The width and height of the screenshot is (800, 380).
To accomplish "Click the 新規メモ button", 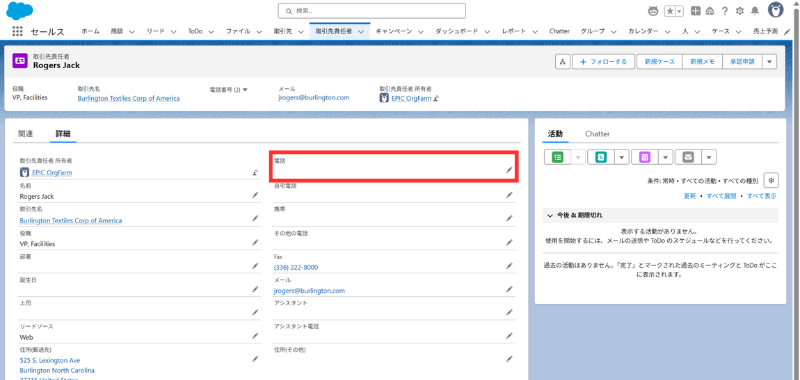I will [x=703, y=62].
